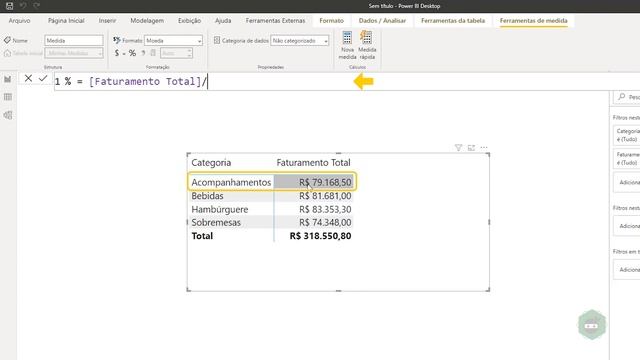Click the Faturamento Total column header
The image size is (640, 360).
click(313, 162)
